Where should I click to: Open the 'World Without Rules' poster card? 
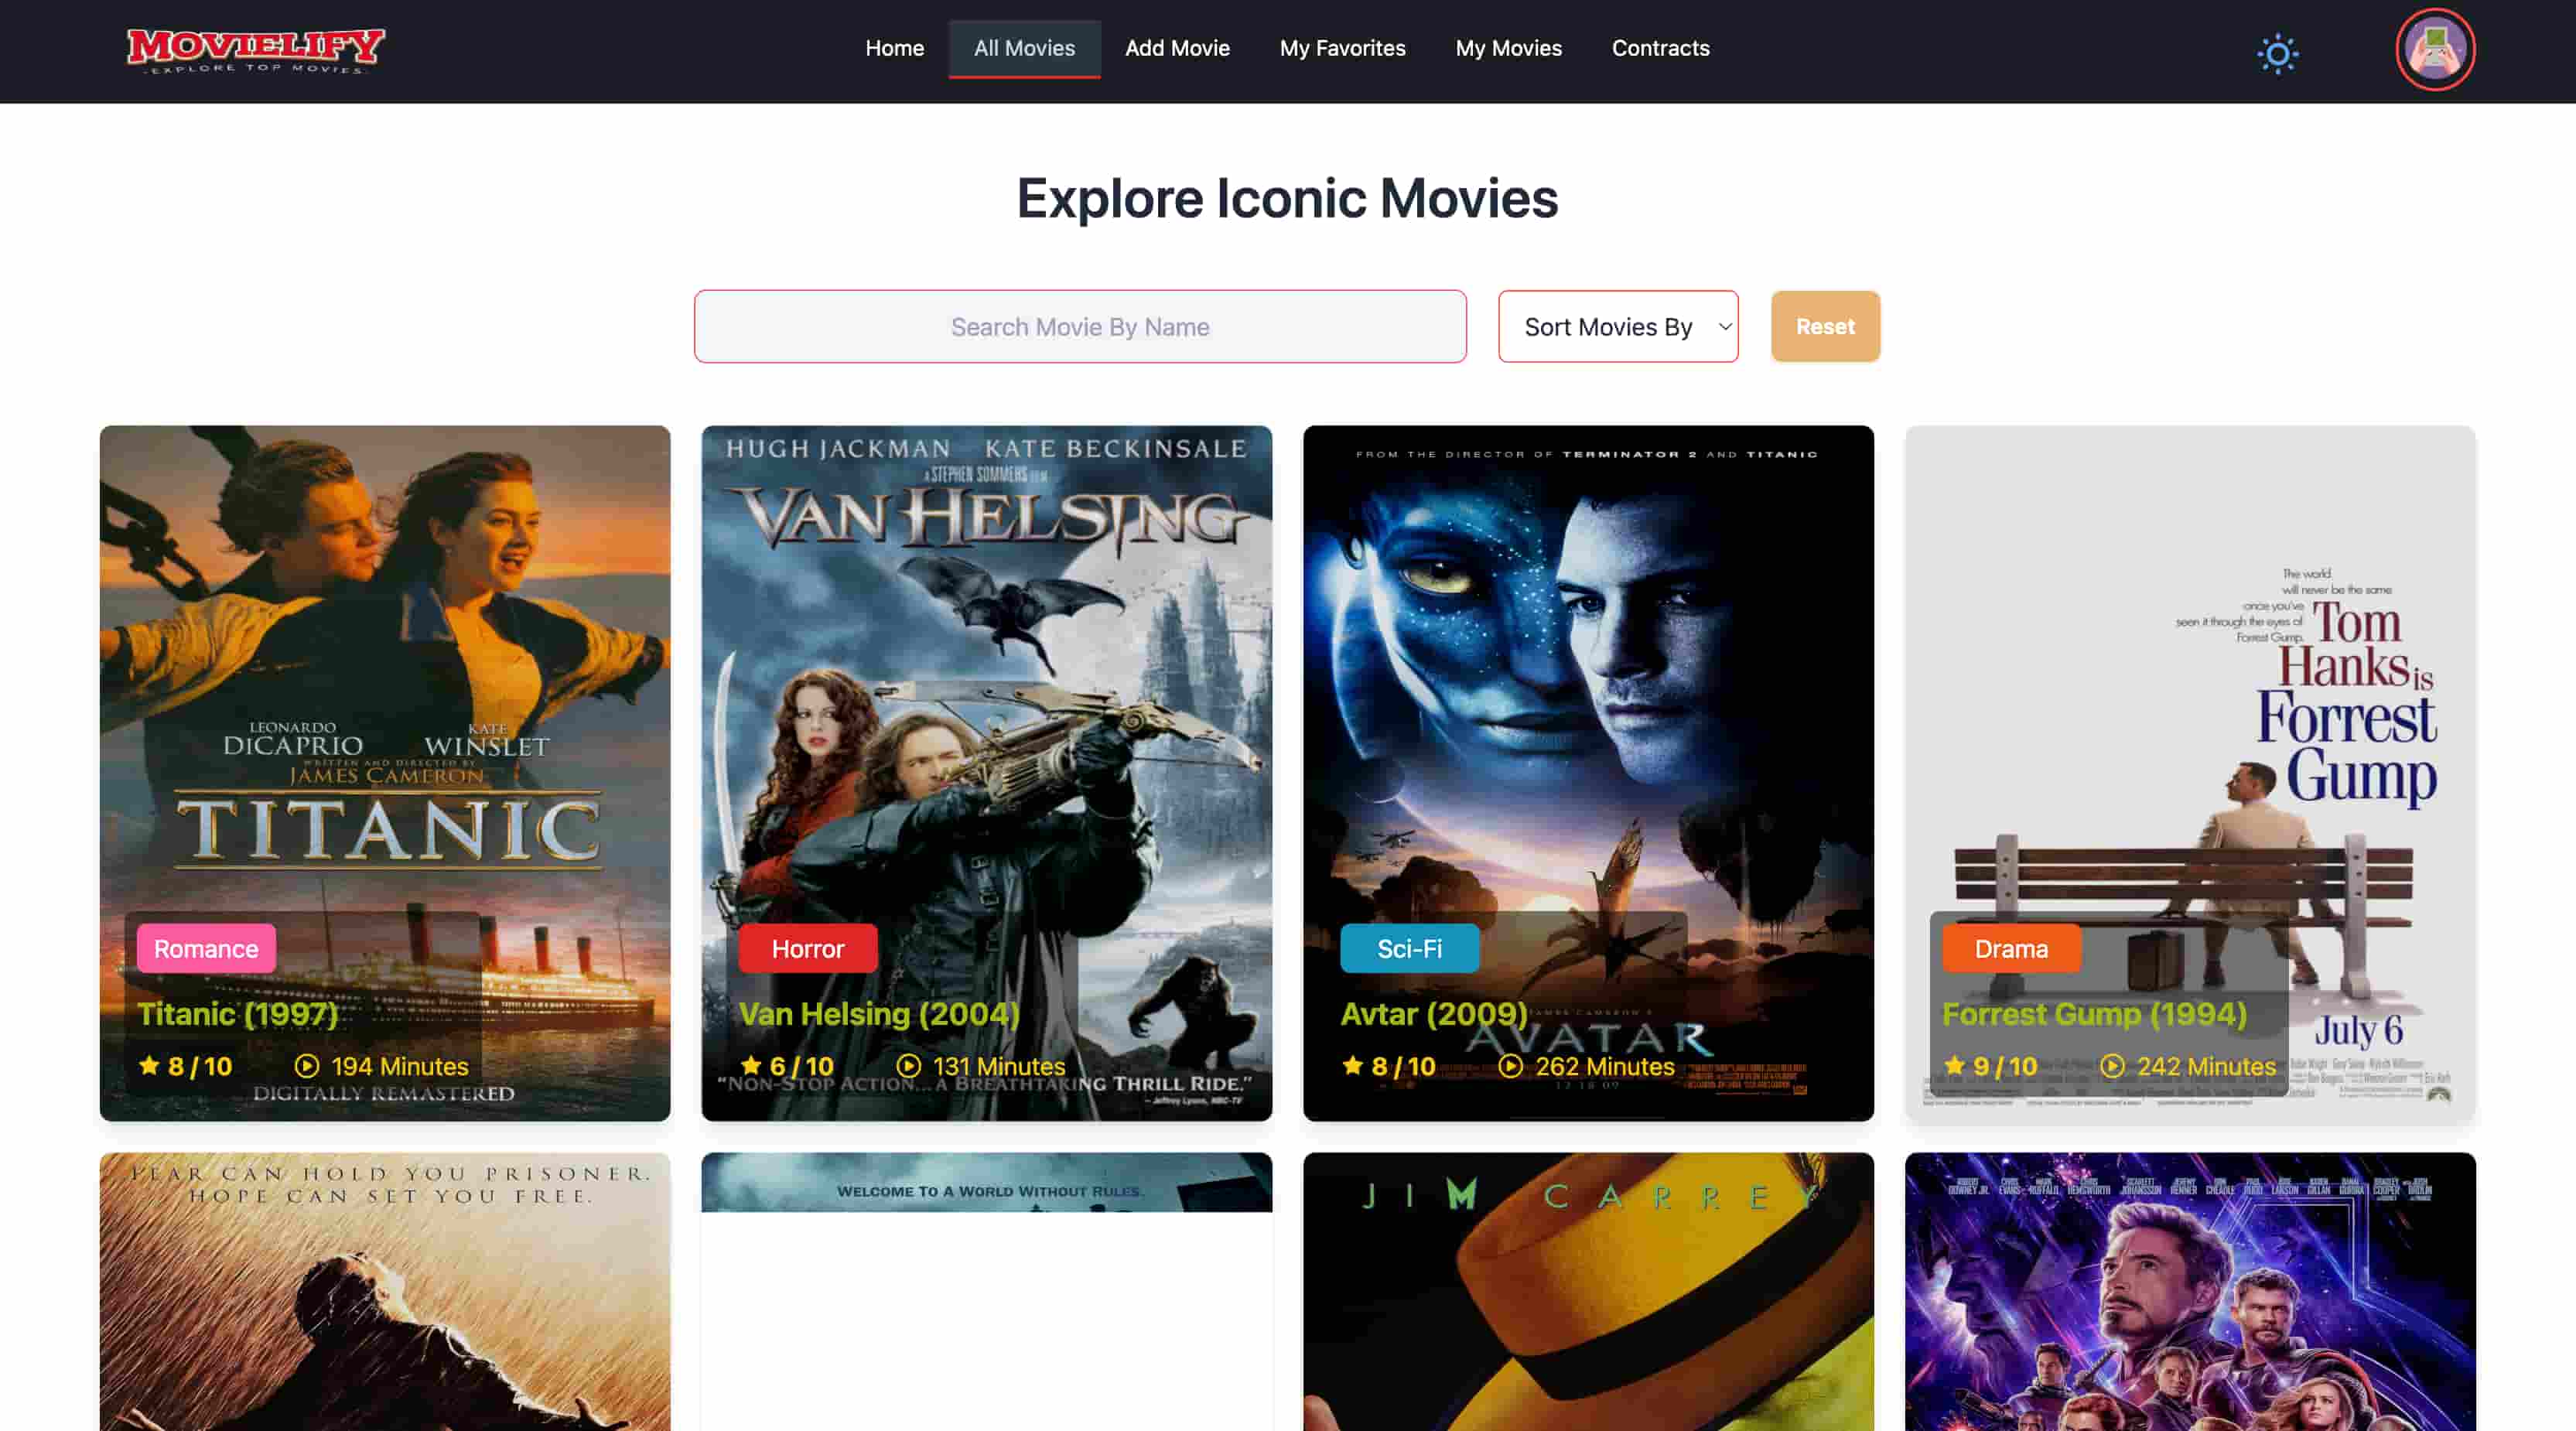[986, 1292]
